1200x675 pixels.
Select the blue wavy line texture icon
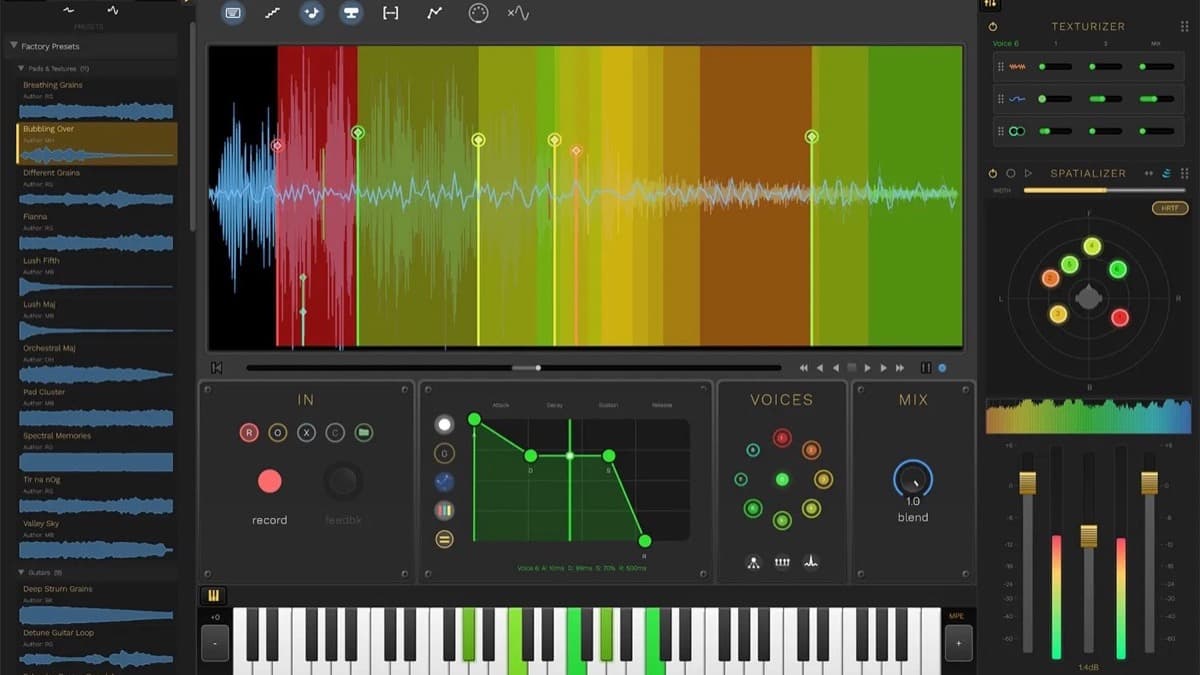click(x=1017, y=99)
